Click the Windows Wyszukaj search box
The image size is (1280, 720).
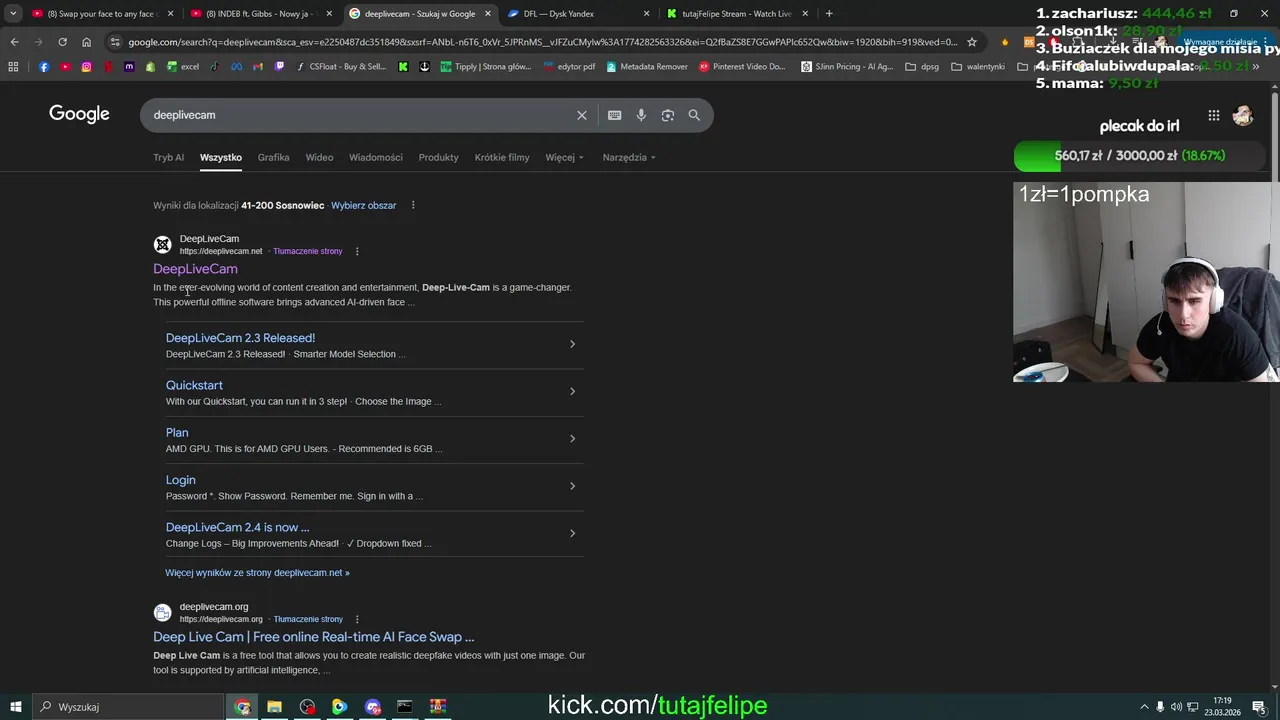127,707
